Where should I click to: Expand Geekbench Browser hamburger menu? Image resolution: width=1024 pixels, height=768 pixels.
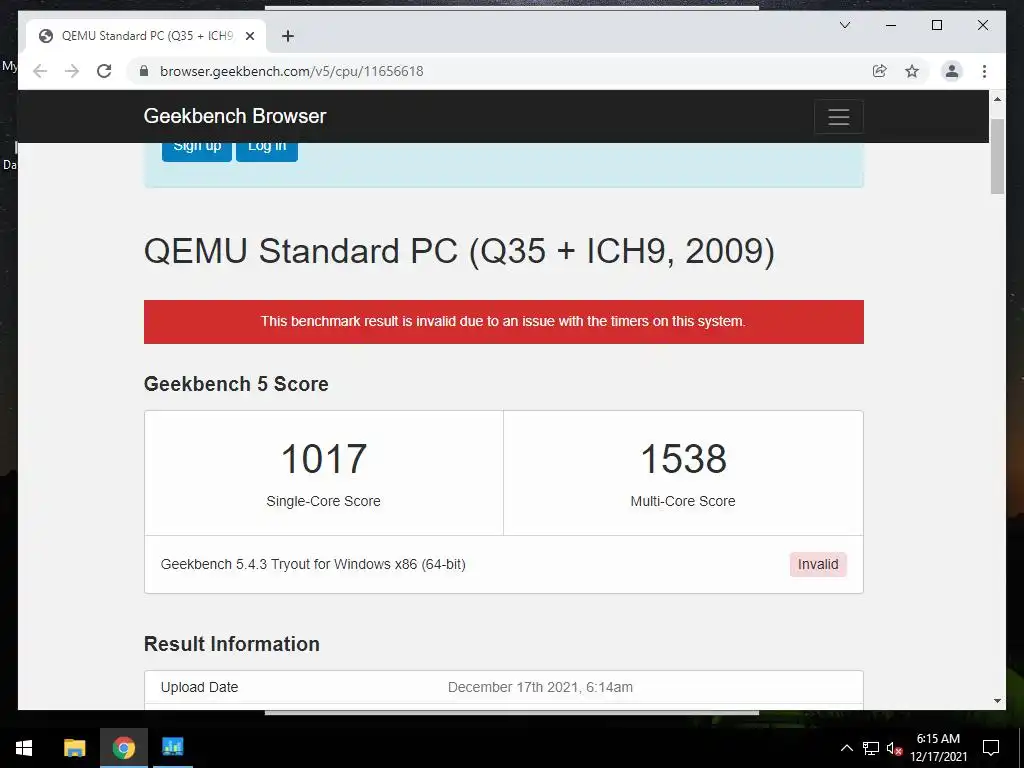pyautogui.click(x=839, y=117)
